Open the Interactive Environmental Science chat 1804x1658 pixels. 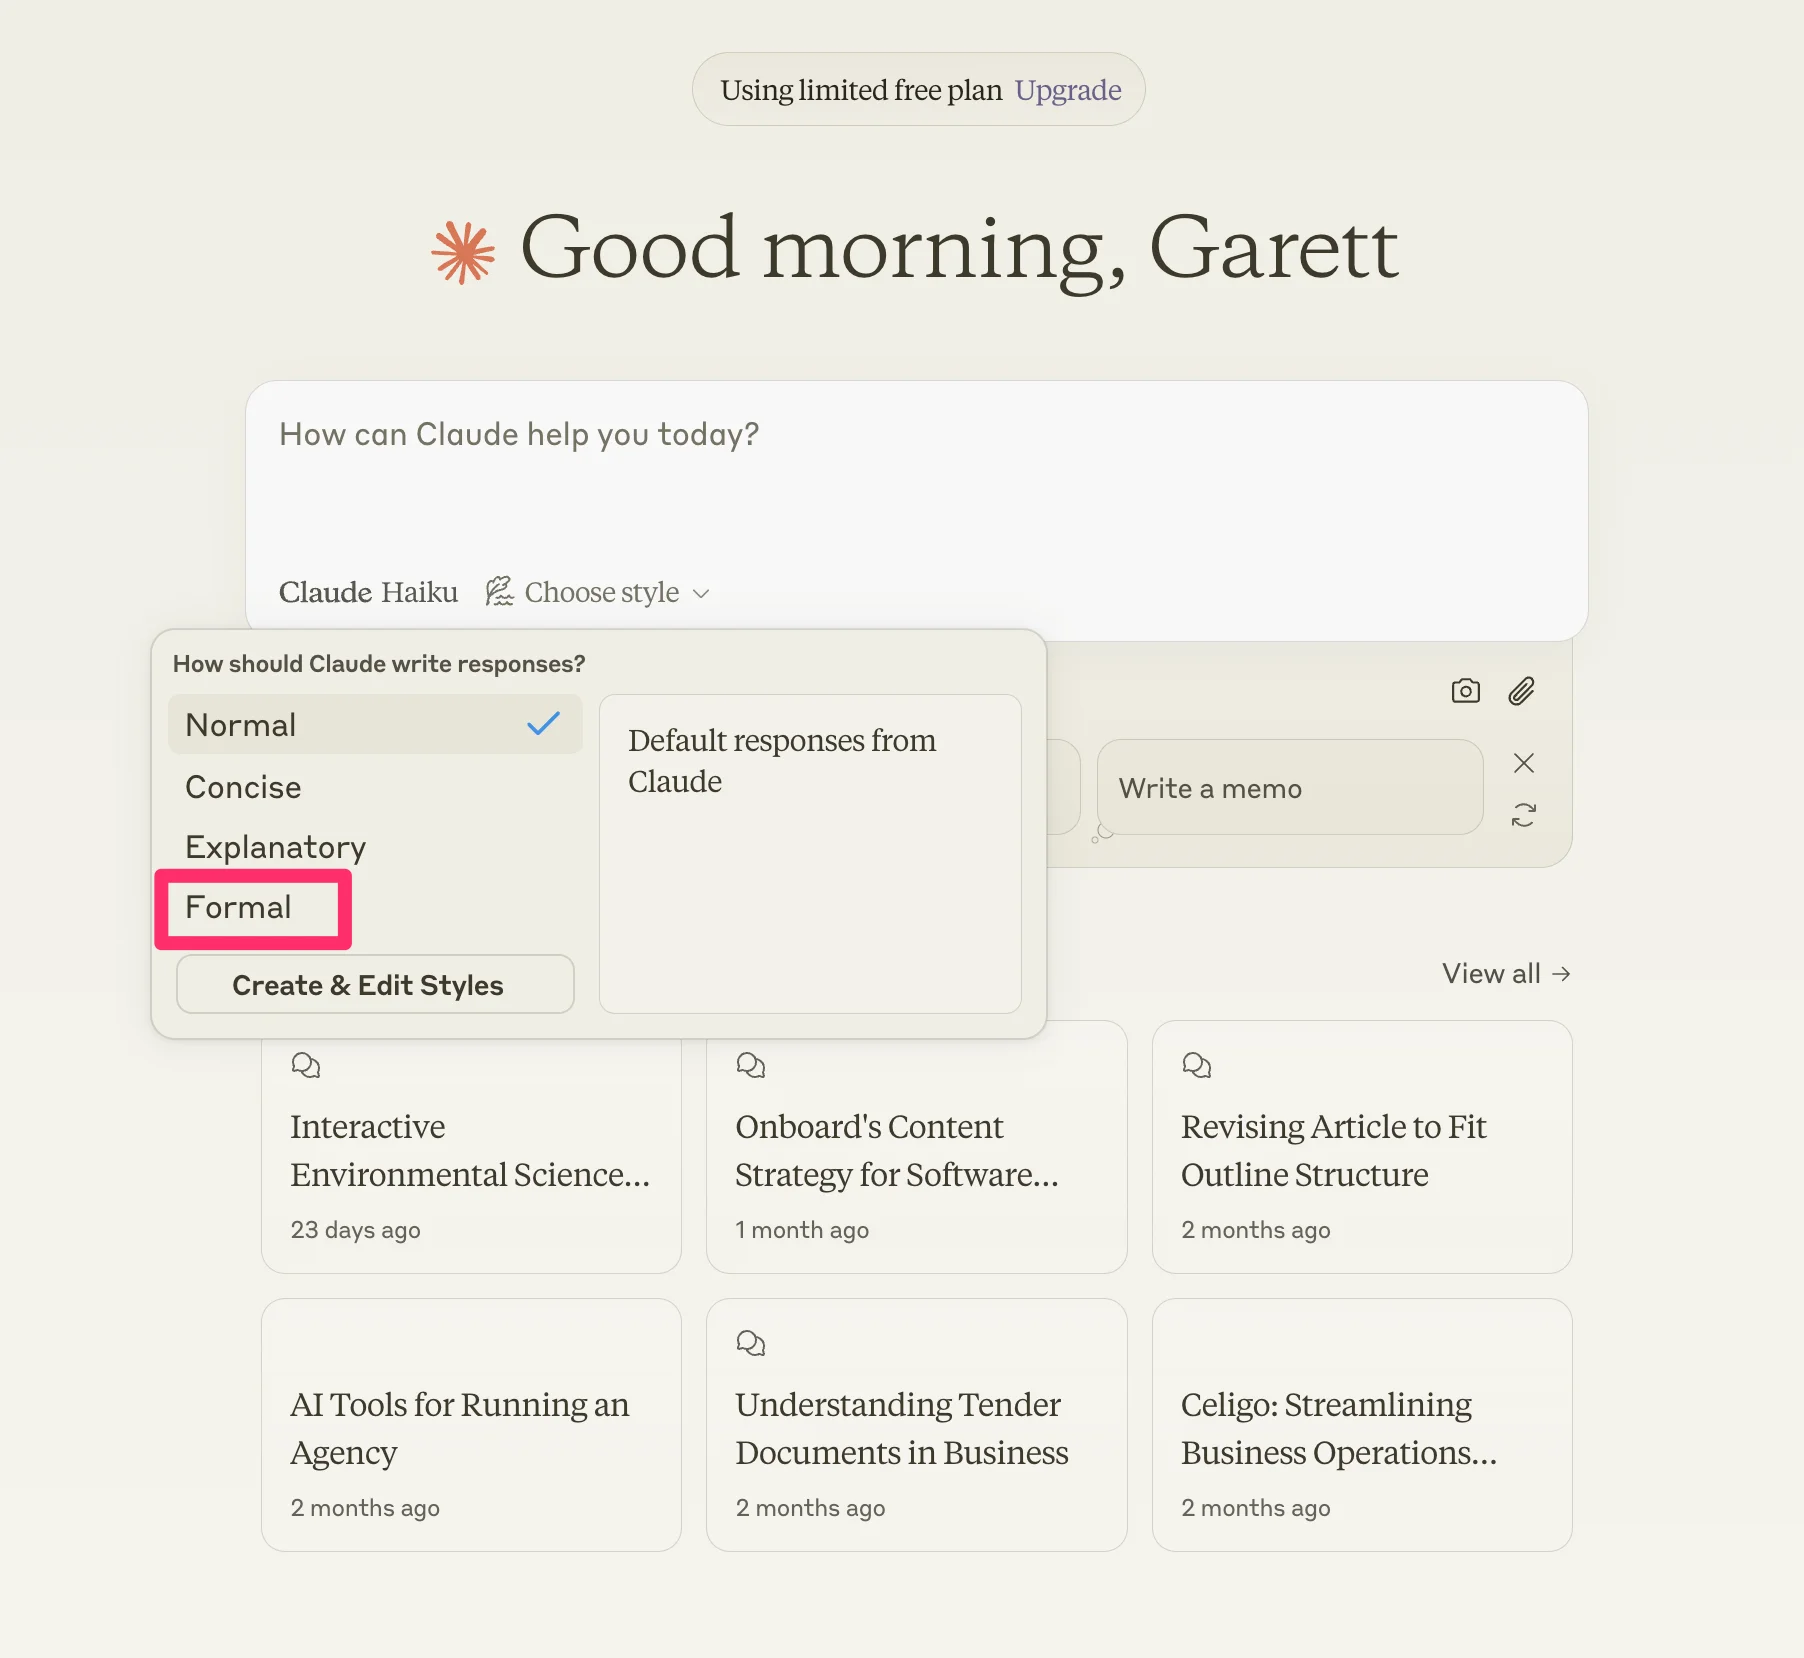(471, 1147)
